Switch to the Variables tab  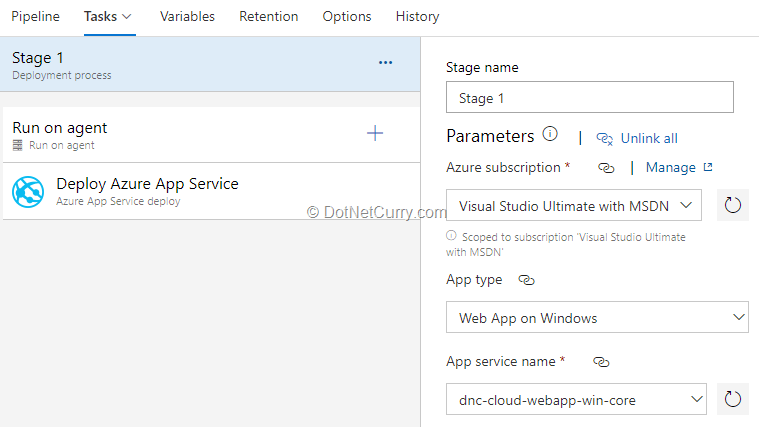(x=187, y=16)
